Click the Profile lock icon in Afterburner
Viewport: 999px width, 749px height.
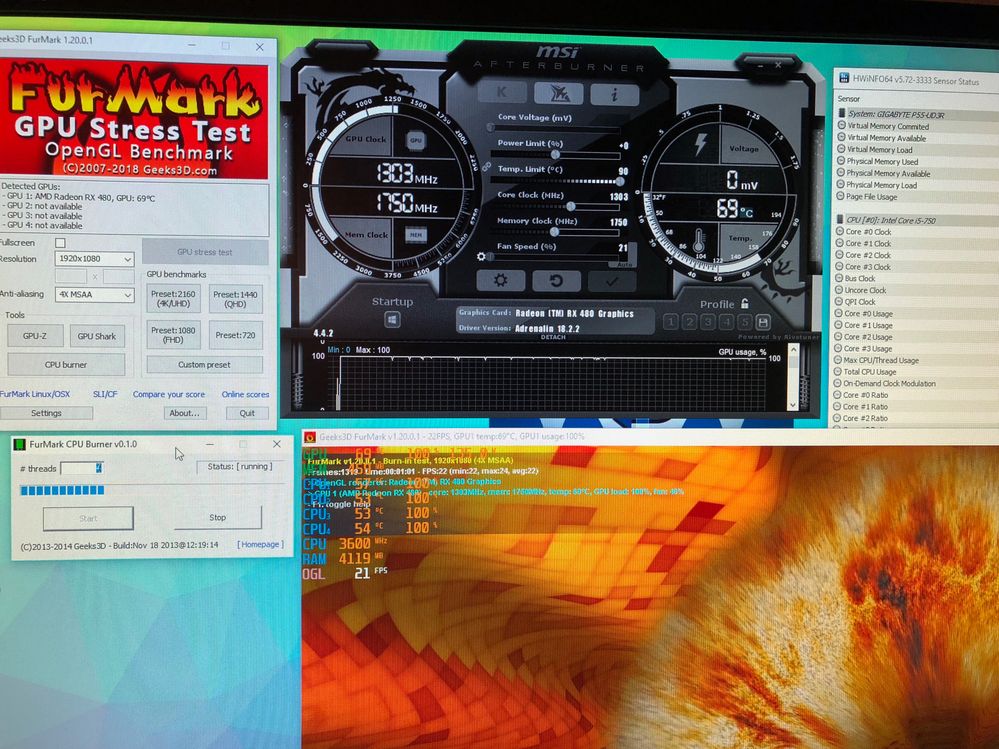[x=745, y=304]
